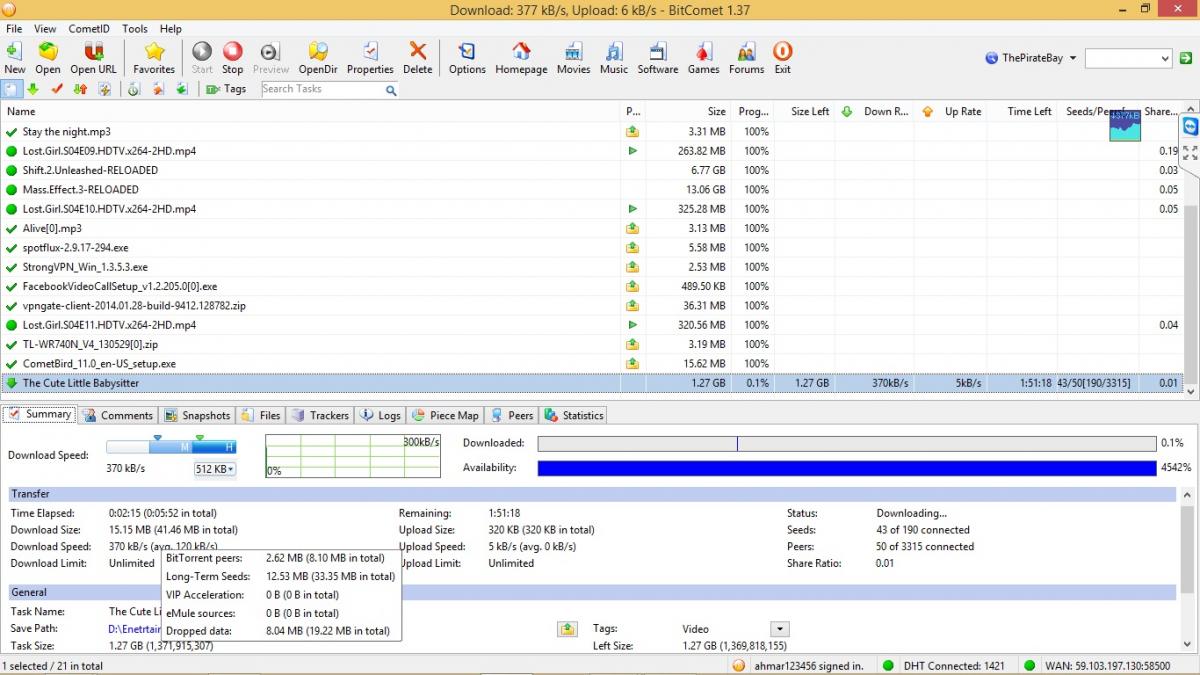Open task Properties icon
Image resolution: width=1200 pixels, height=675 pixels.
click(x=370, y=58)
